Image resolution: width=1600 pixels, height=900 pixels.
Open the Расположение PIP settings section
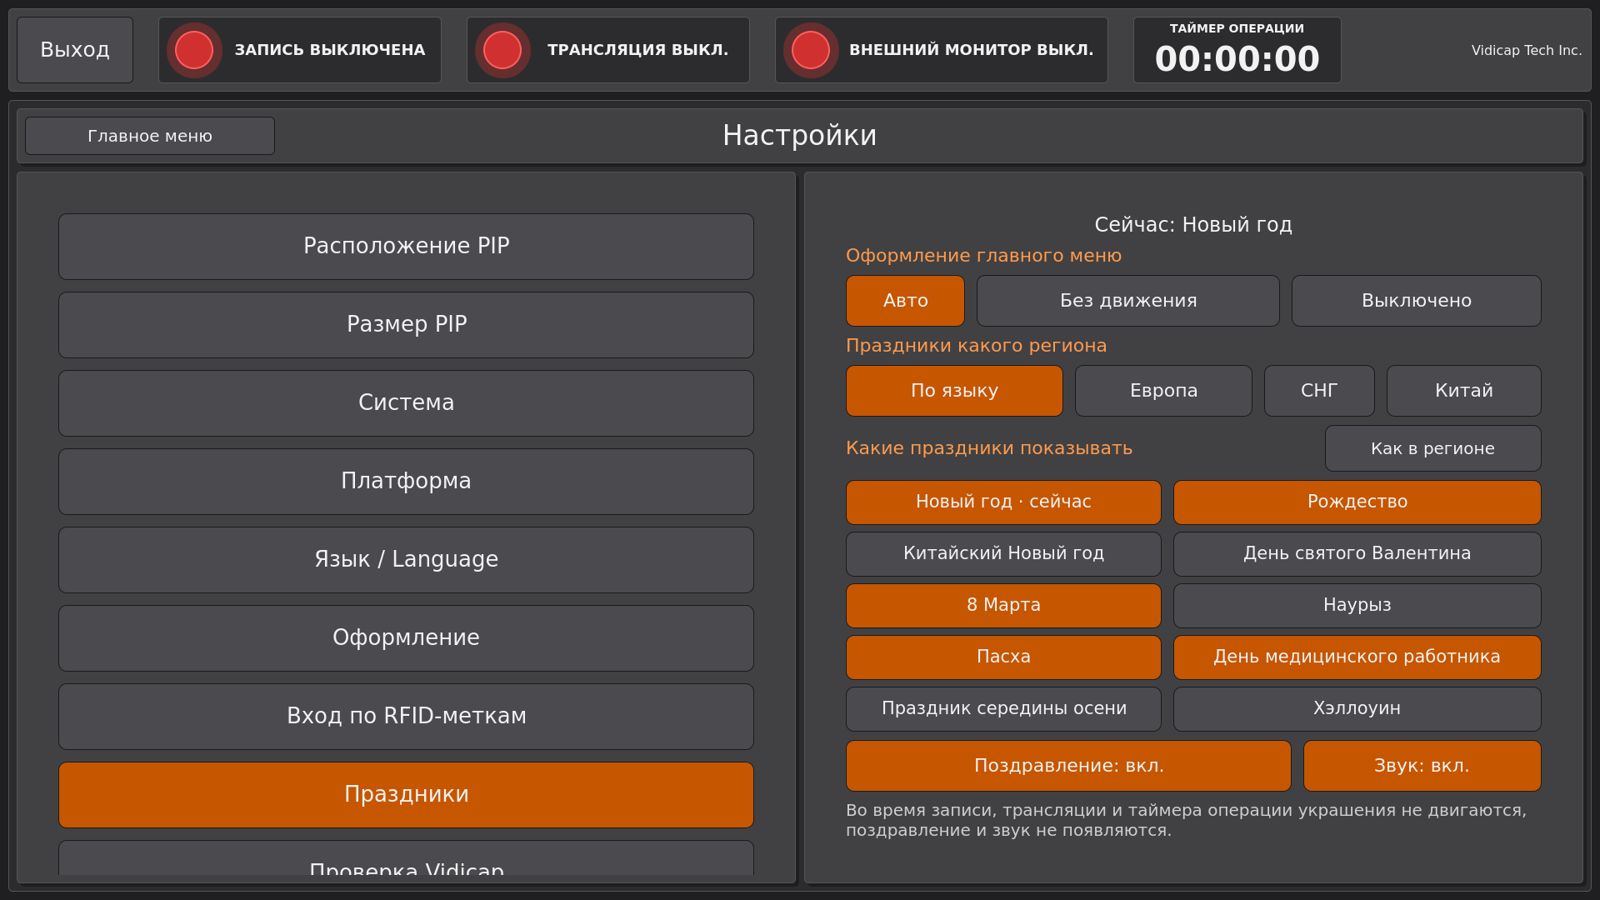[406, 246]
